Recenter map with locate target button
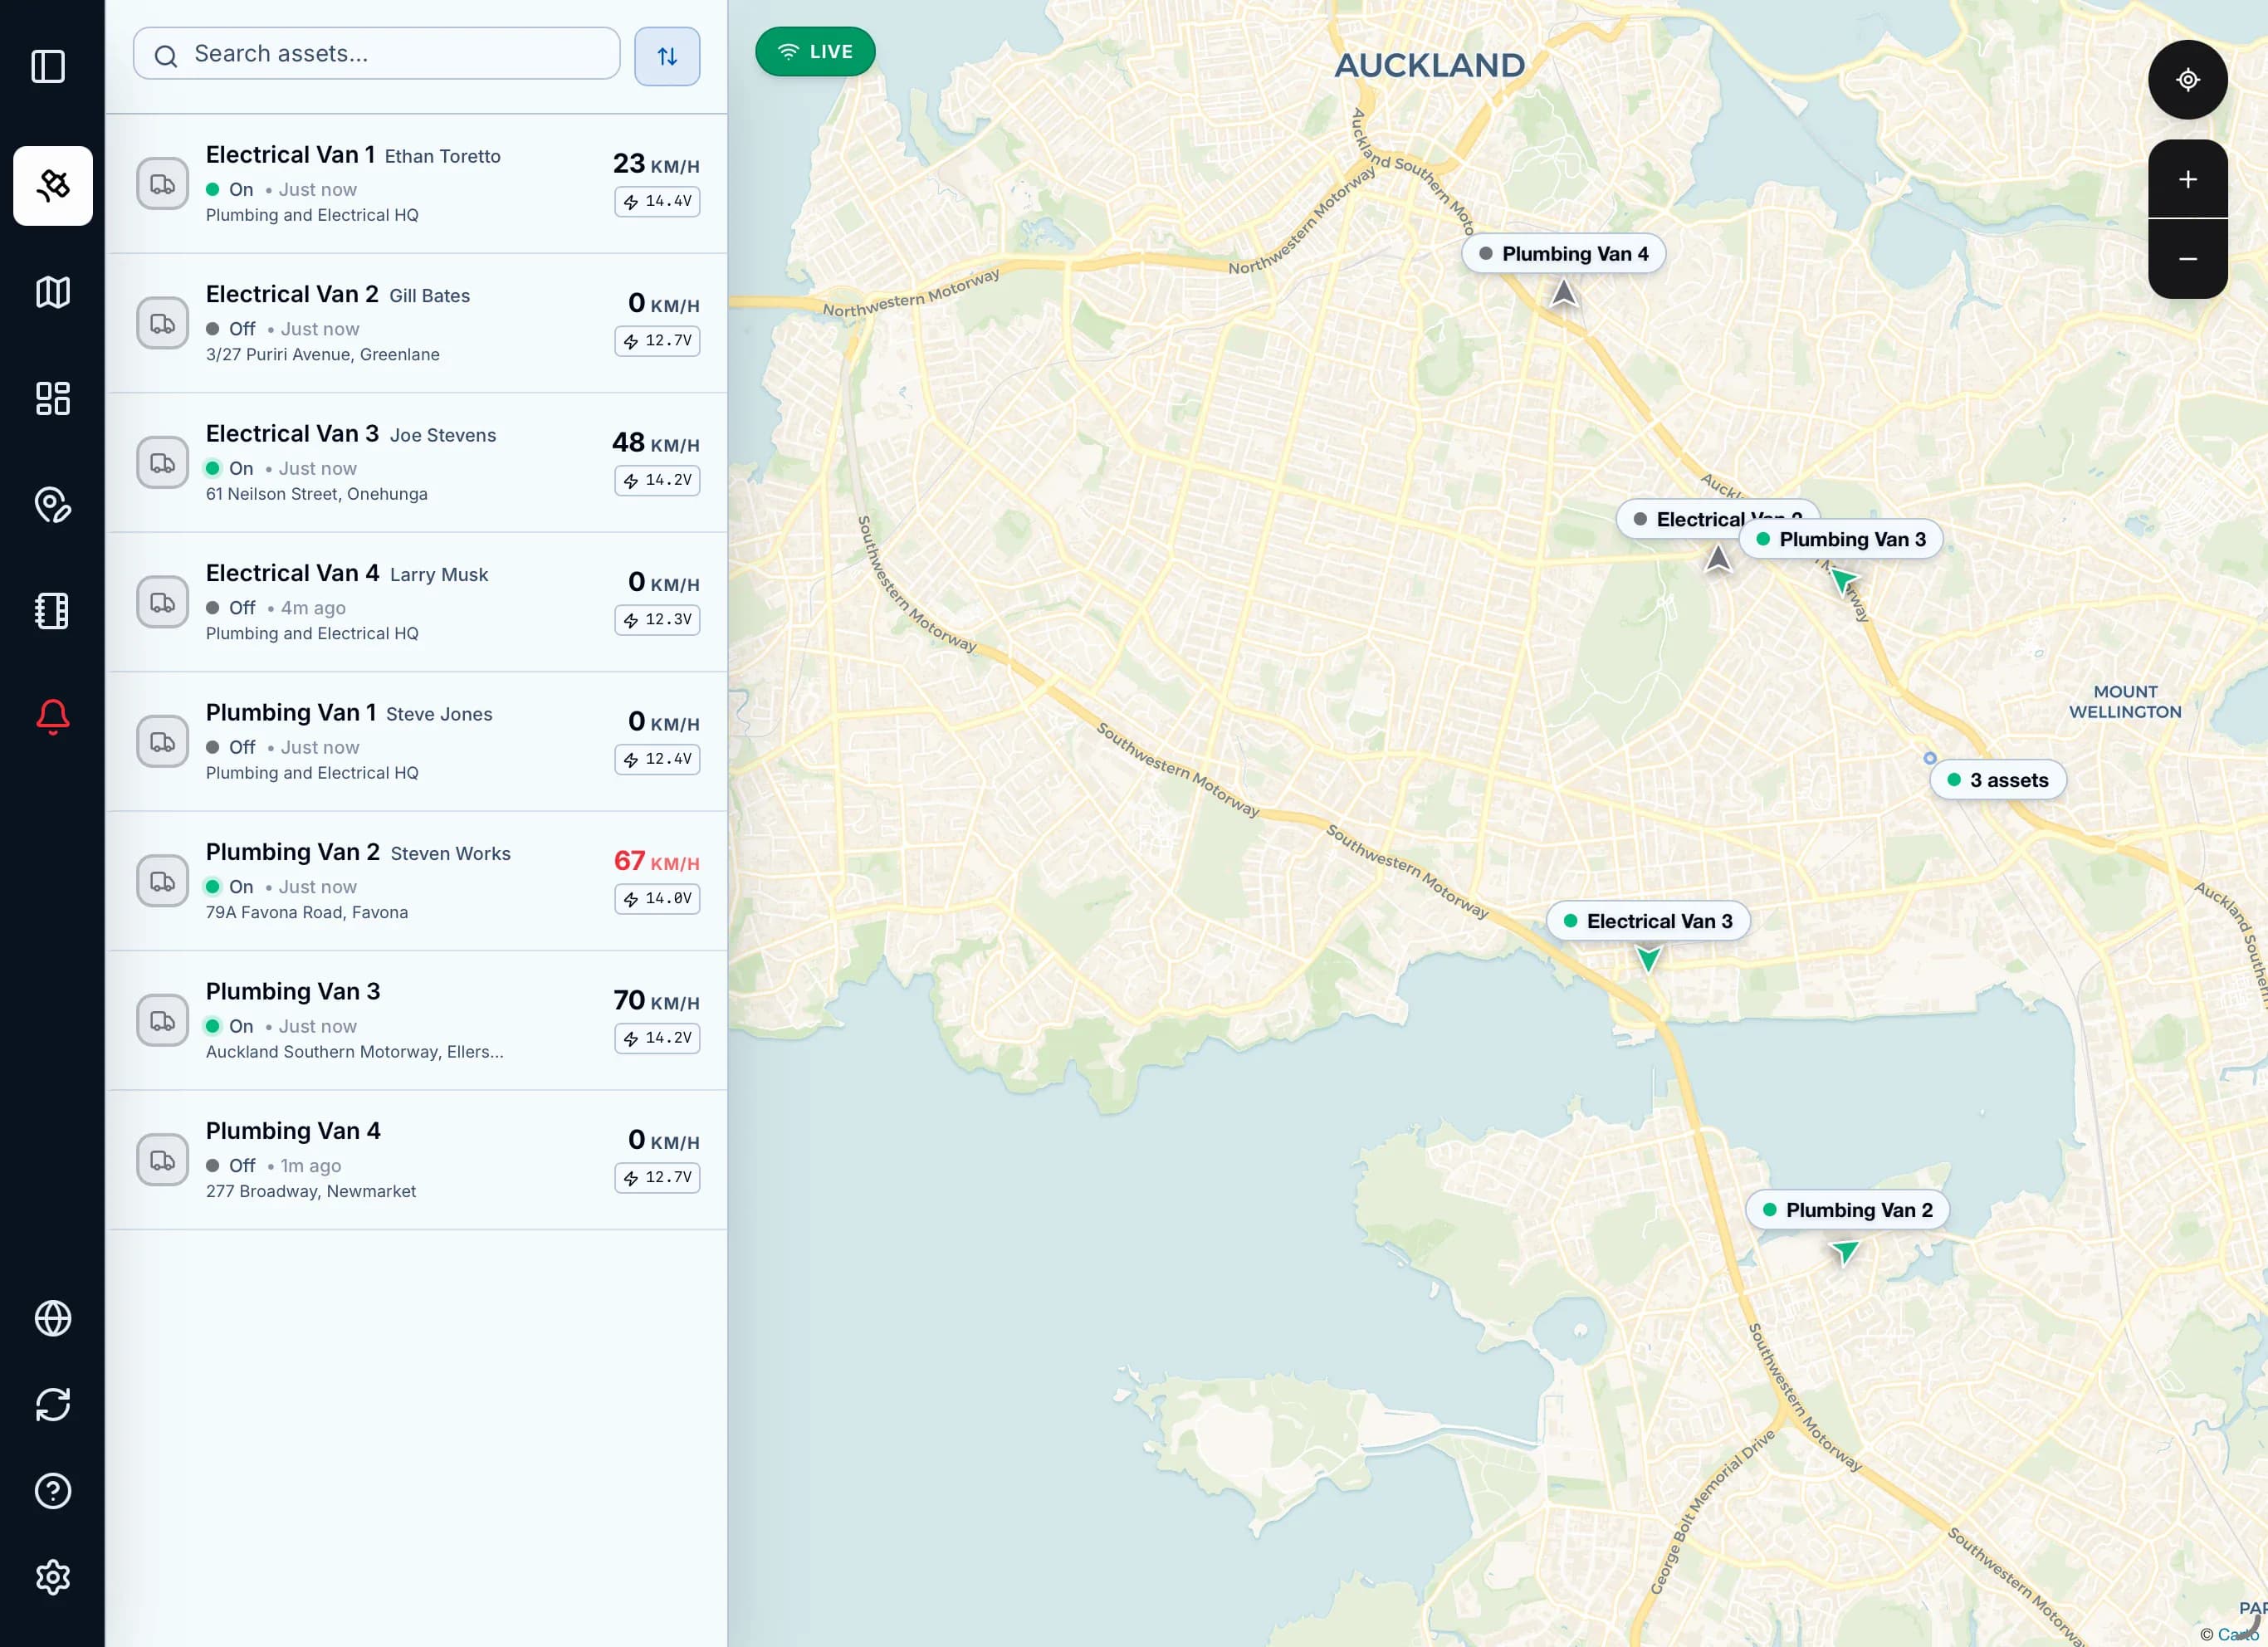The width and height of the screenshot is (2268, 1647). [2187, 80]
